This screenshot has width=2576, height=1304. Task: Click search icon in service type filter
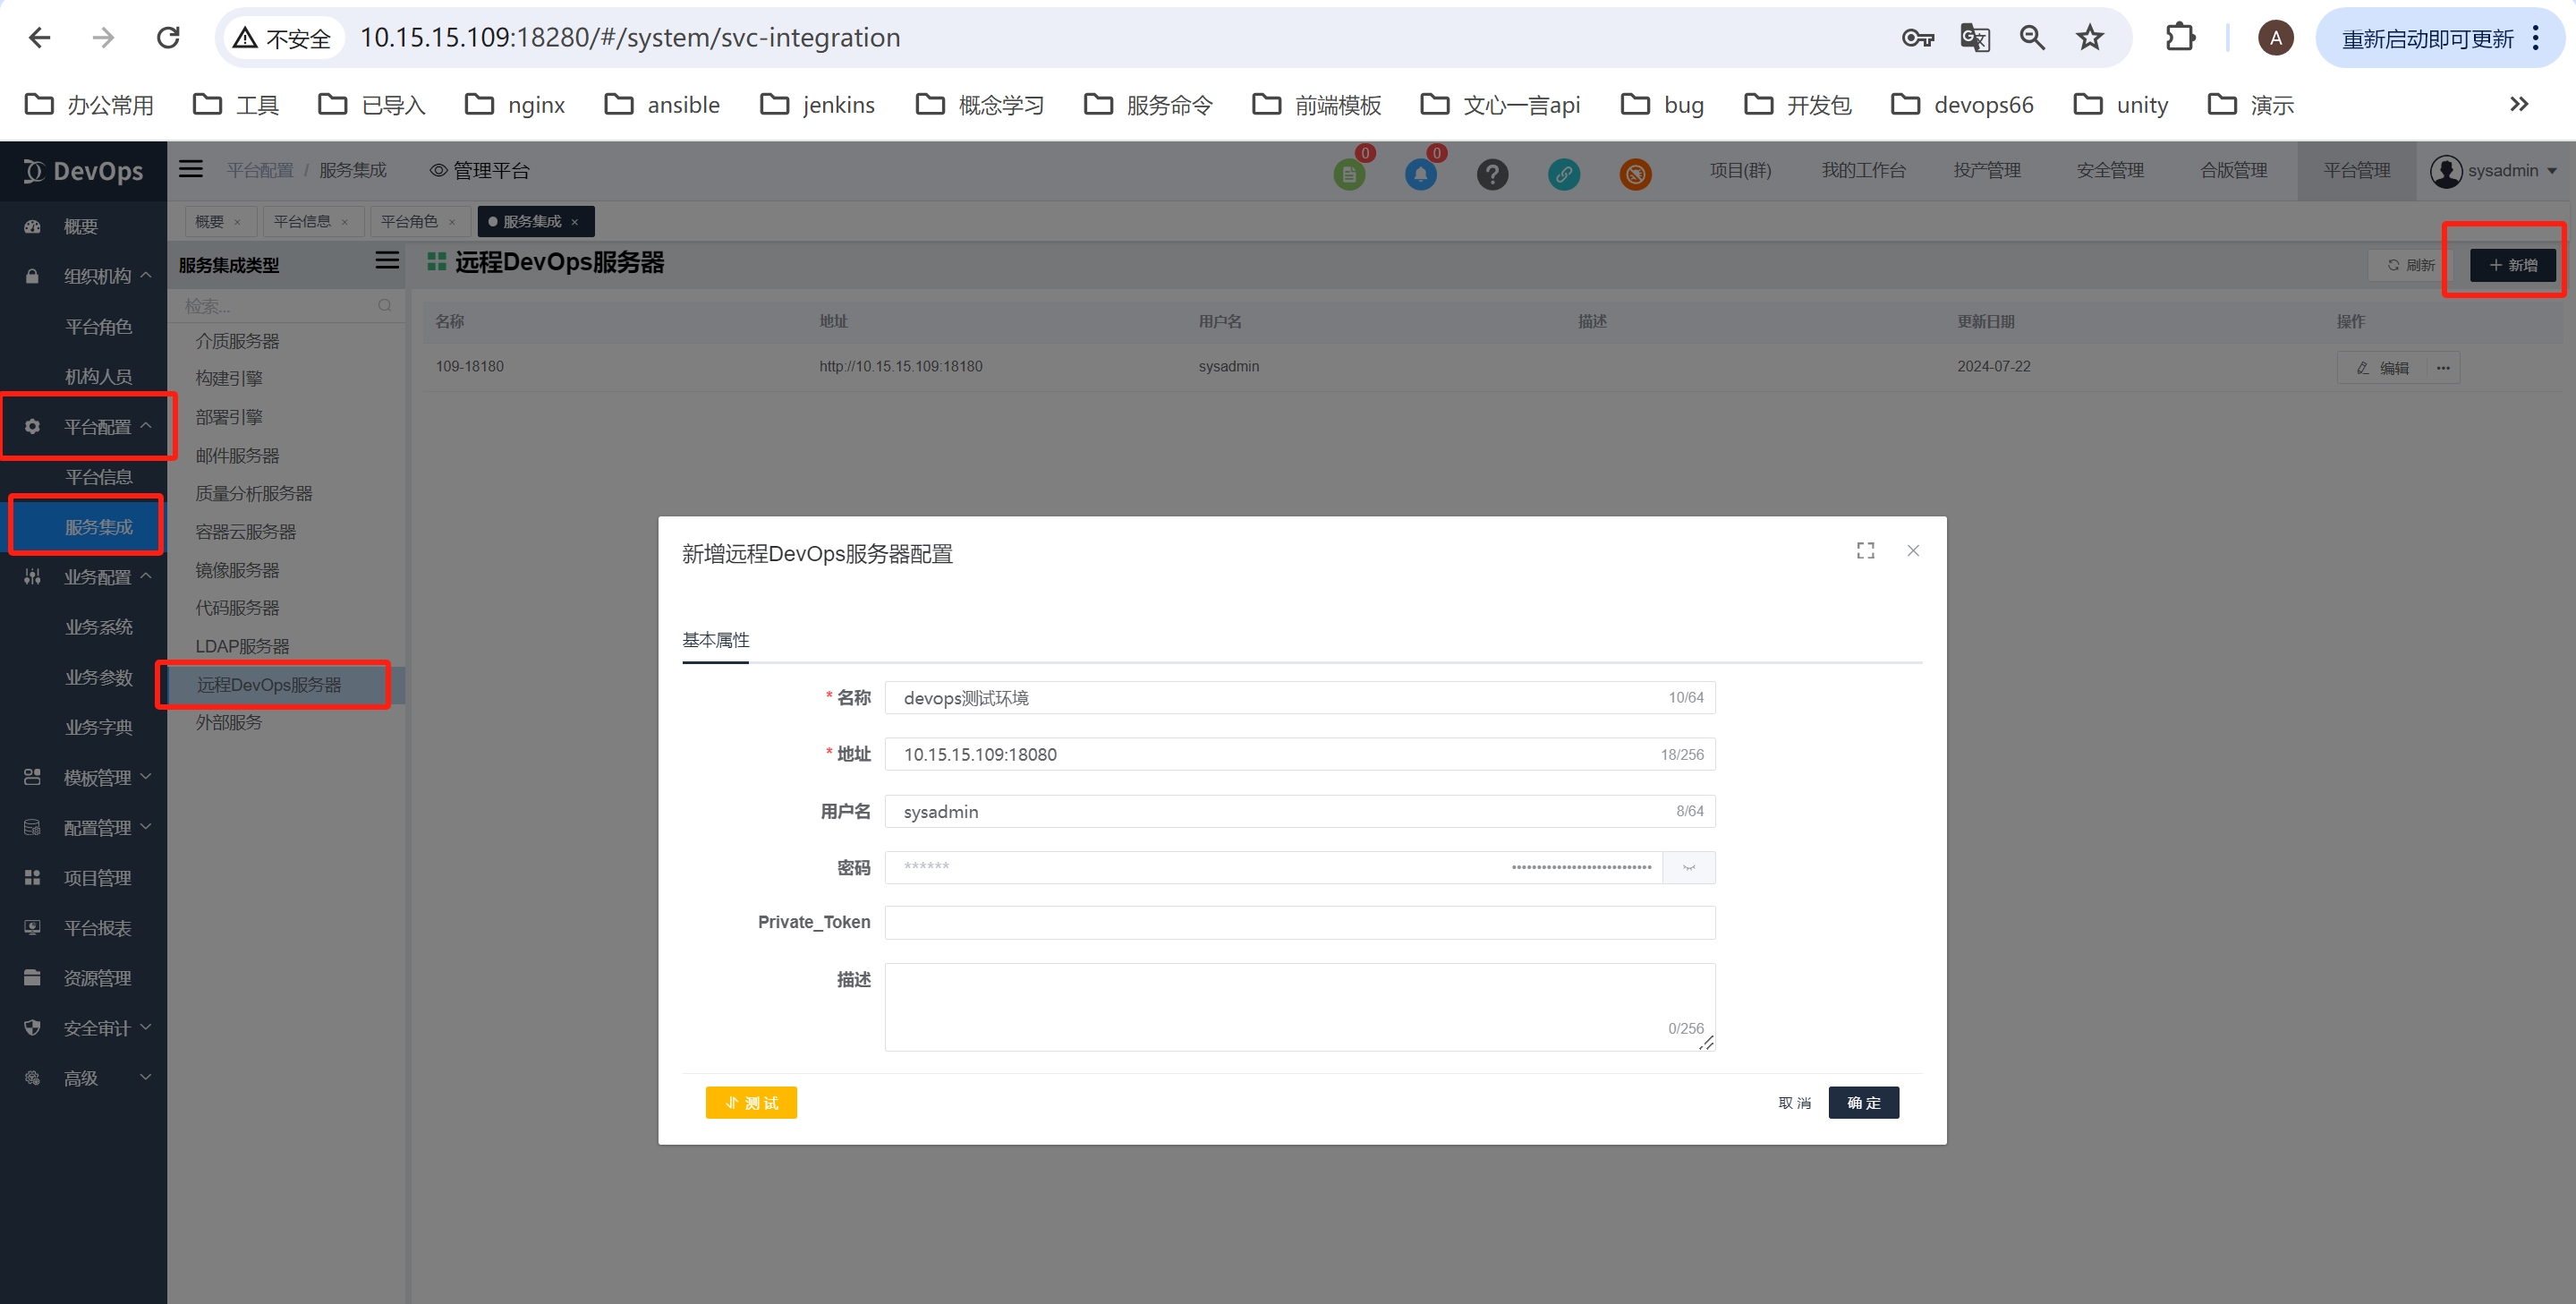pos(385,305)
